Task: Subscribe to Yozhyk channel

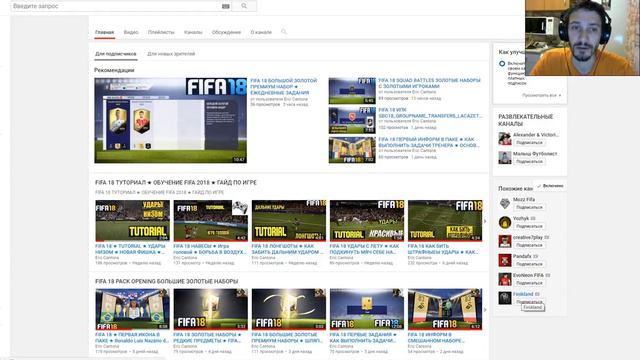Action: (x=529, y=226)
